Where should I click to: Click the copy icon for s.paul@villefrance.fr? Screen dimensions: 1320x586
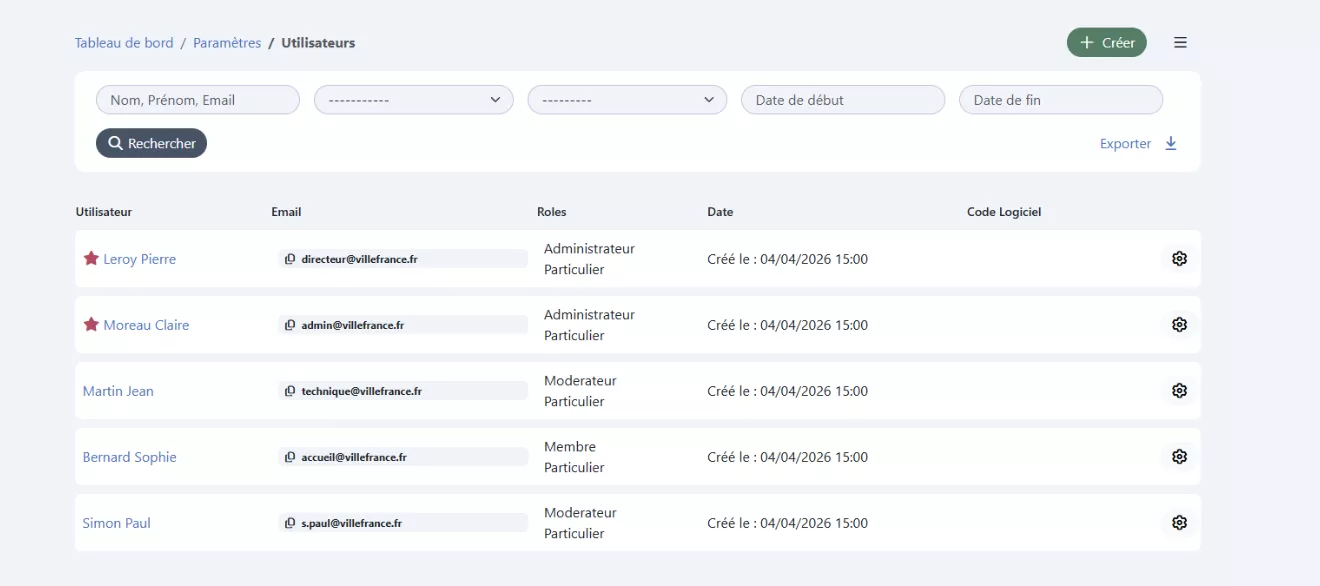[x=290, y=523]
